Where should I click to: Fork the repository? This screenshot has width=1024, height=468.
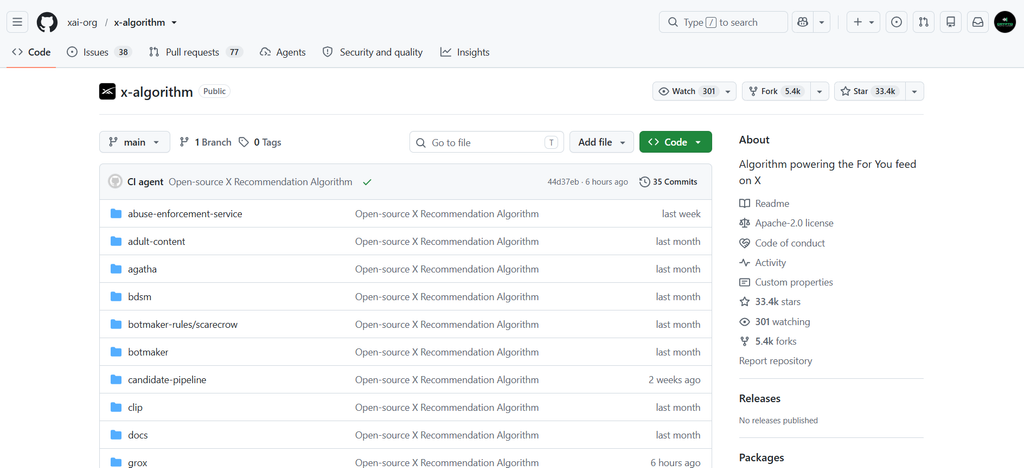(x=777, y=91)
